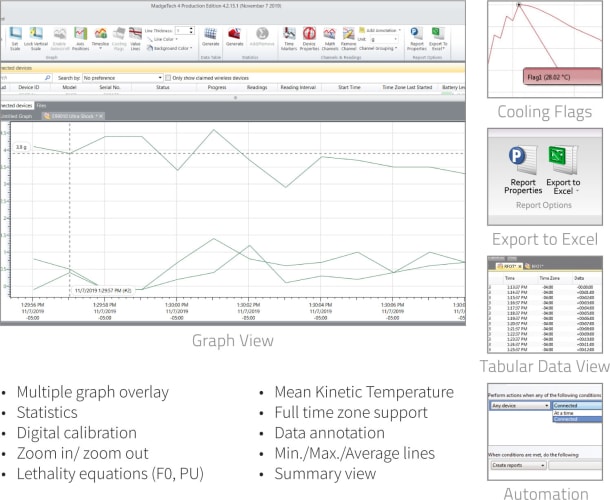The image size is (610, 500).
Task: Open the Background Color dropdown
Action: click(x=170, y=48)
